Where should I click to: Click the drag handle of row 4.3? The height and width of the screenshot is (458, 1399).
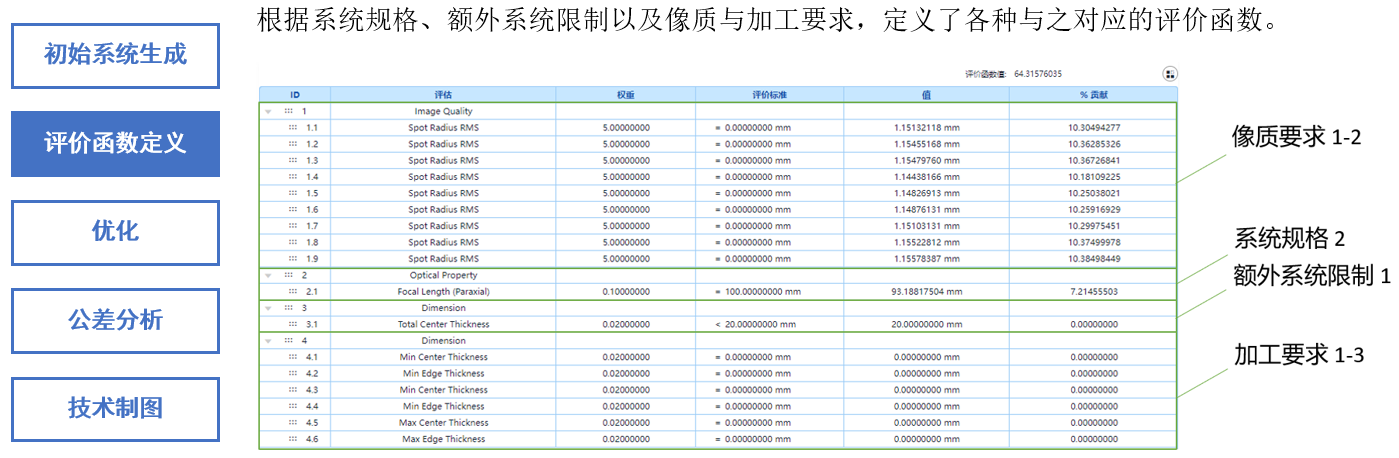coord(293,390)
